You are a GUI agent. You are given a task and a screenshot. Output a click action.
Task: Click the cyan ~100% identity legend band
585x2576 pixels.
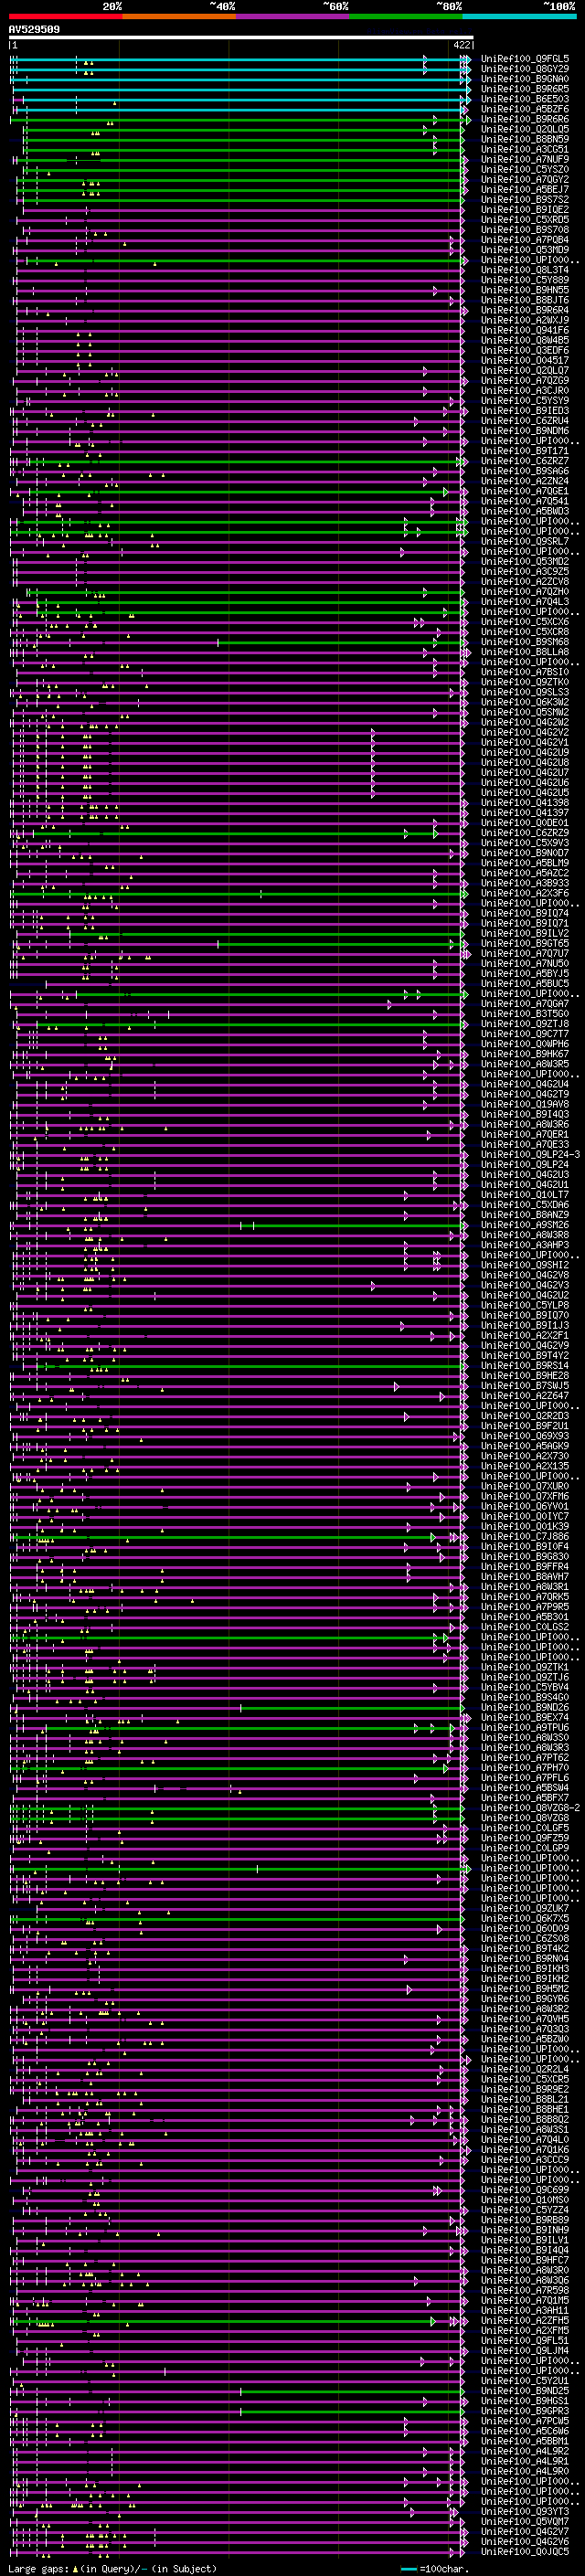519,16
